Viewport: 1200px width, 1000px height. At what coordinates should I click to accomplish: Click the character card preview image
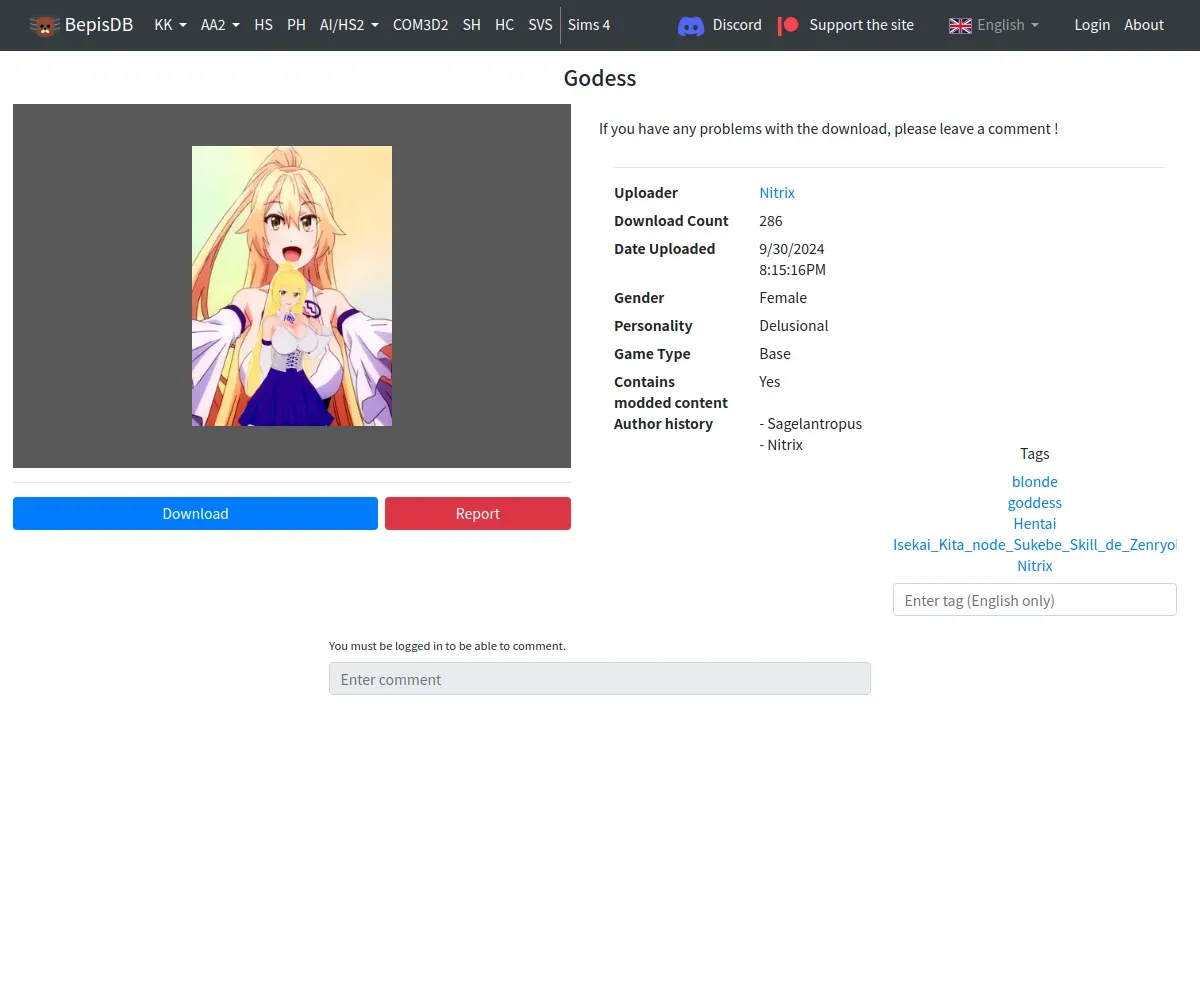[x=292, y=286]
